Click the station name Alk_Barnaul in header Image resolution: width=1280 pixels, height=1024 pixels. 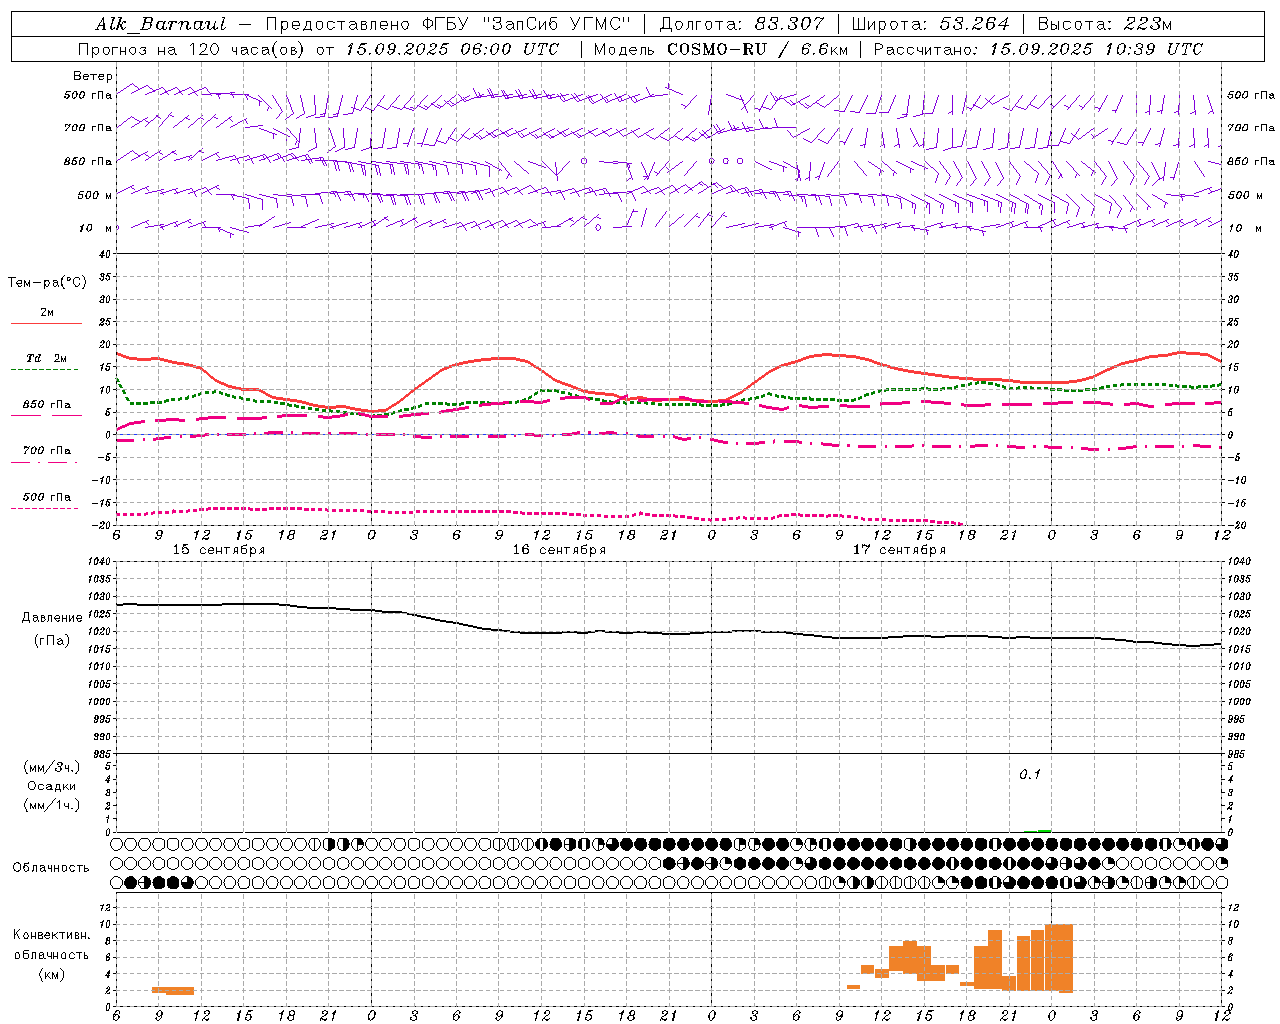coord(161,24)
